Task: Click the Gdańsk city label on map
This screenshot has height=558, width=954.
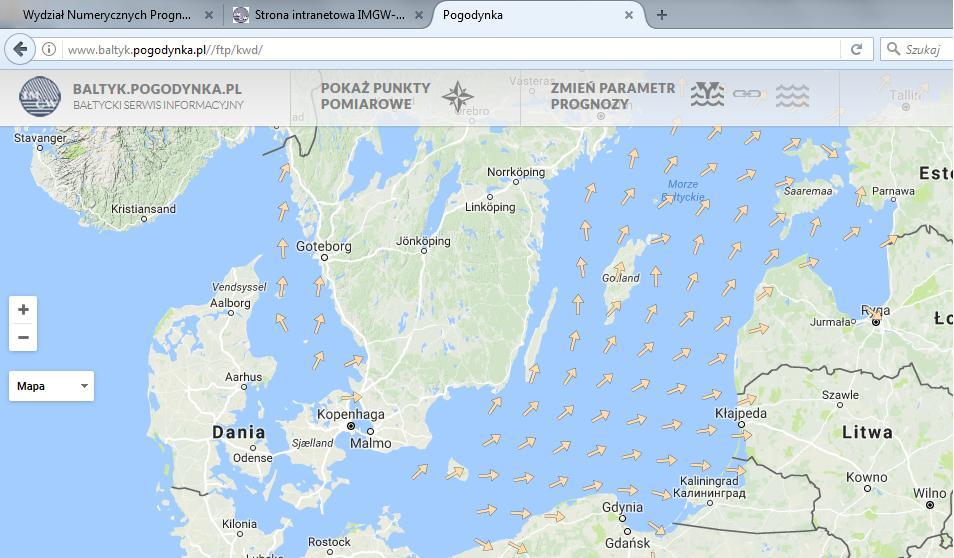Action: click(x=627, y=543)
